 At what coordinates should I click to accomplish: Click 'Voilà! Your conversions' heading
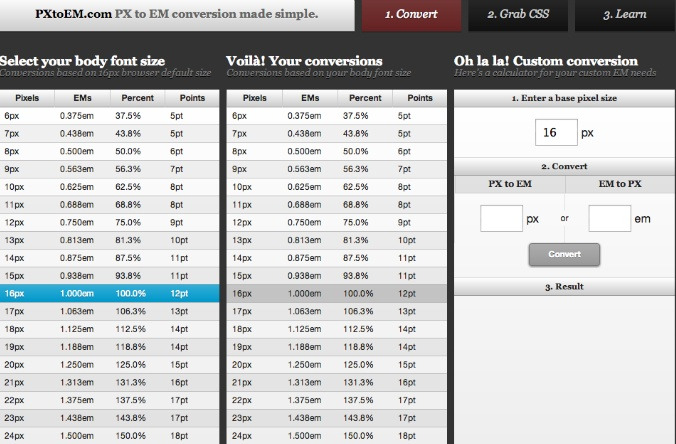304,61
